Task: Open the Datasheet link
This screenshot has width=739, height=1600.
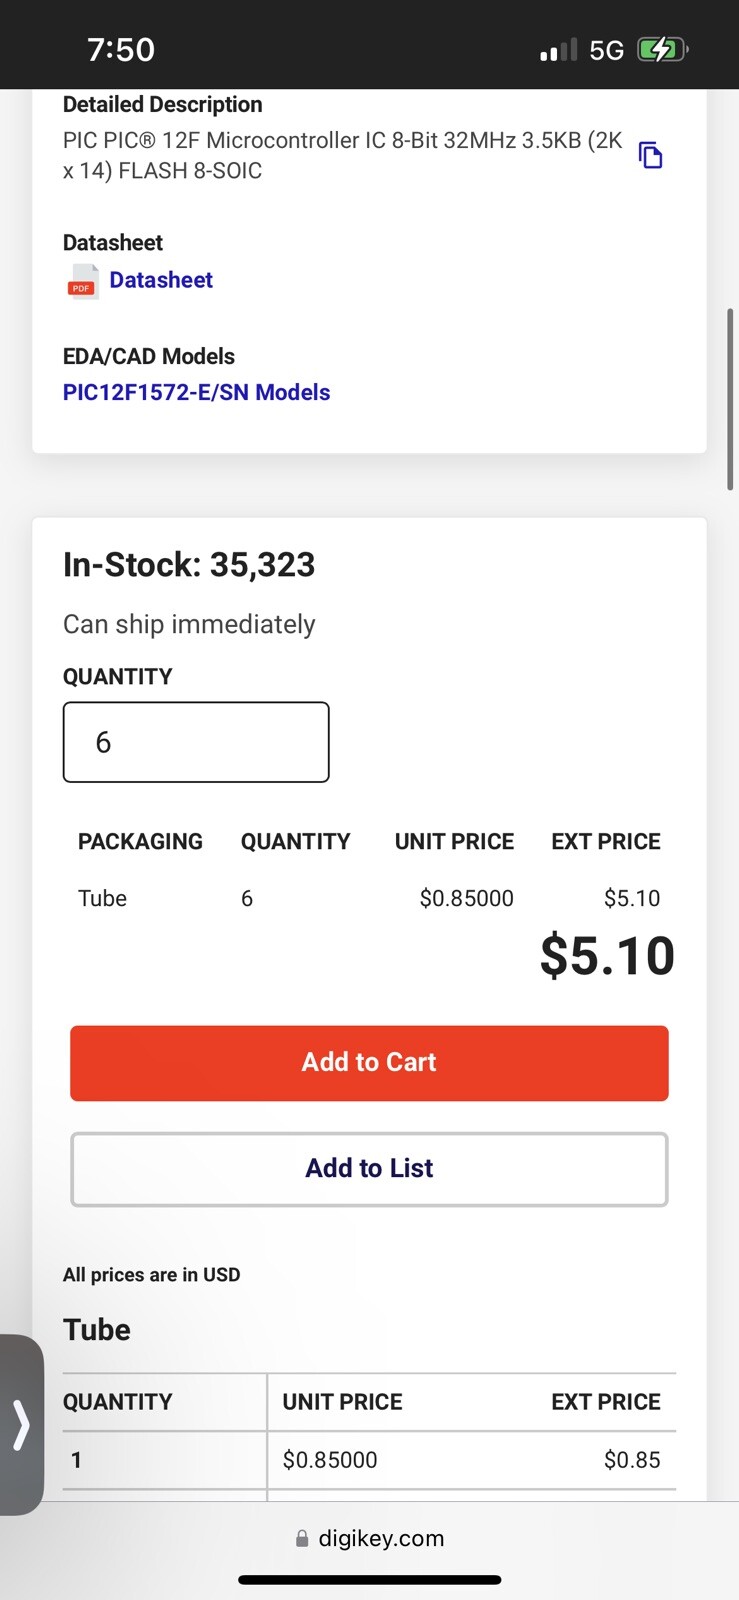Action: pos(161,280)
